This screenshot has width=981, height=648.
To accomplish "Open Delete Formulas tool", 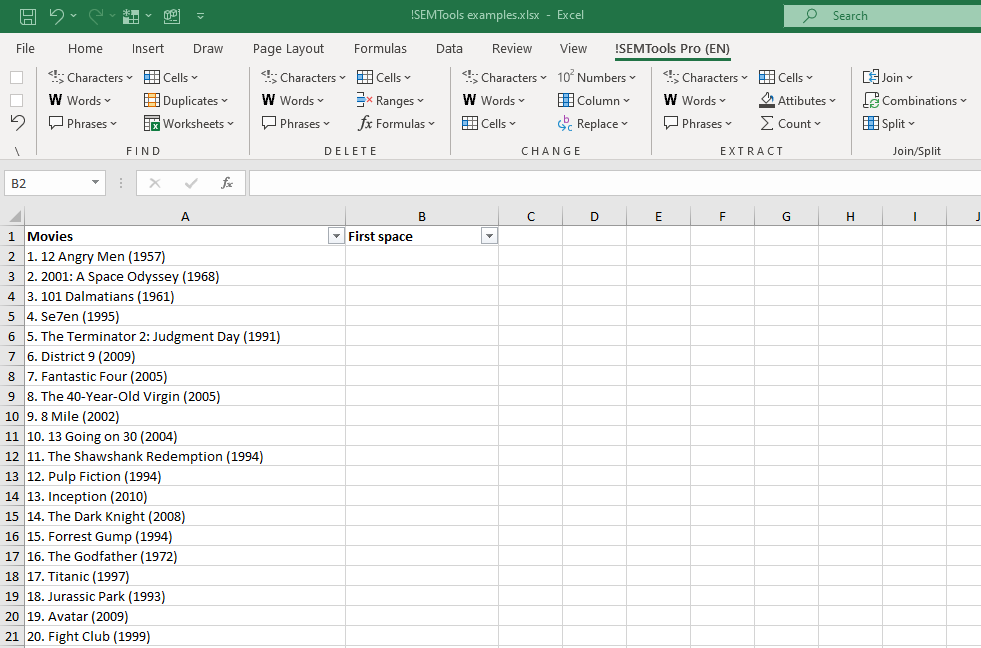I will [x=396, y=124].
